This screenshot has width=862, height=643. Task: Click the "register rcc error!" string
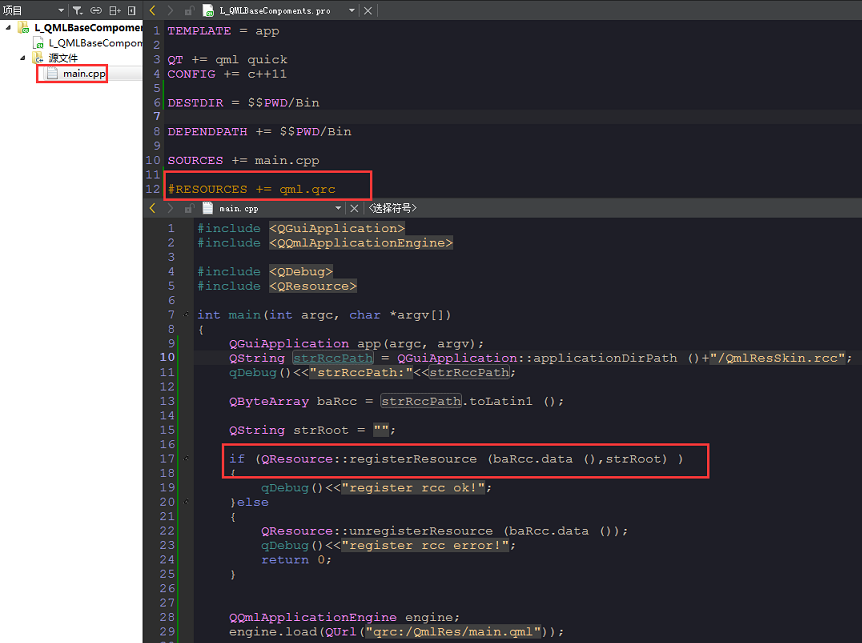pos(426,545)
